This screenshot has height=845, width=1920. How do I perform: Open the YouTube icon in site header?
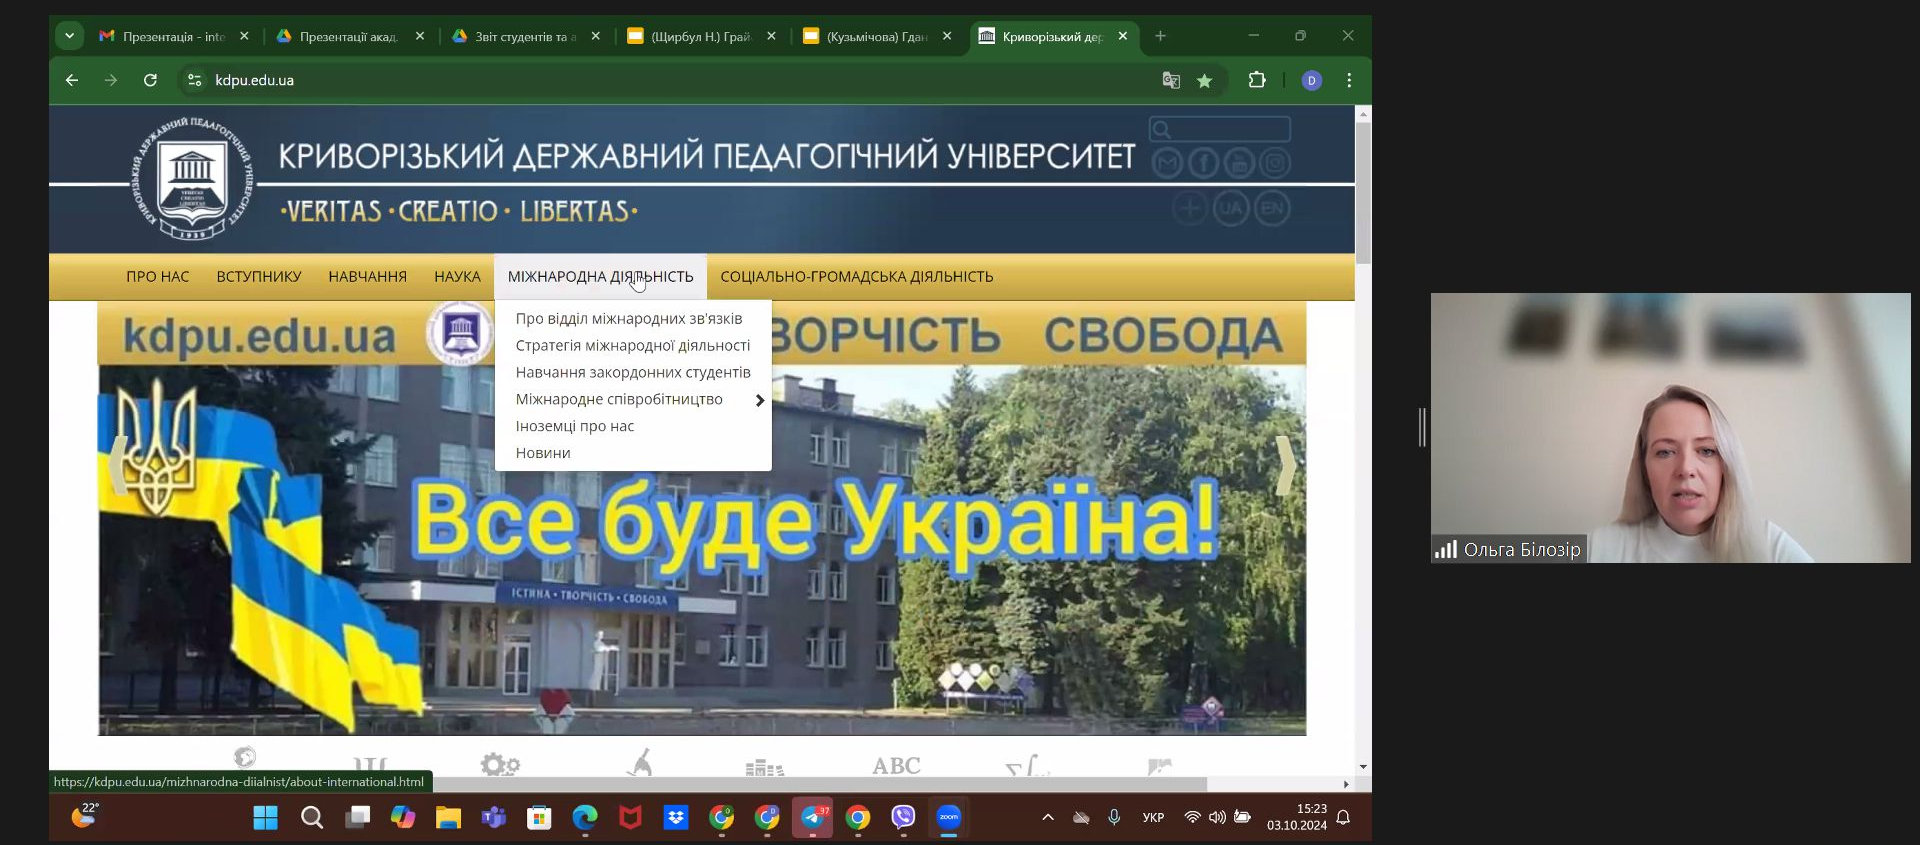coord(1239,163)
